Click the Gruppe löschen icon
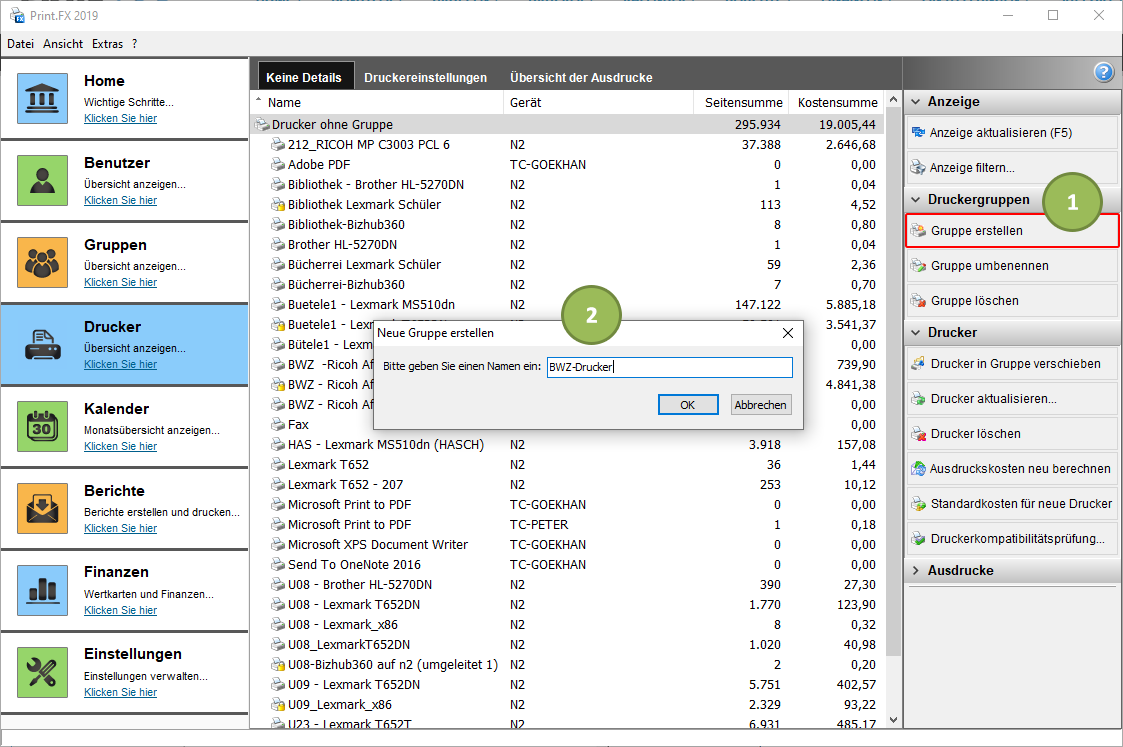Viewport: 1123px width, 747px height. coord(918,301)
